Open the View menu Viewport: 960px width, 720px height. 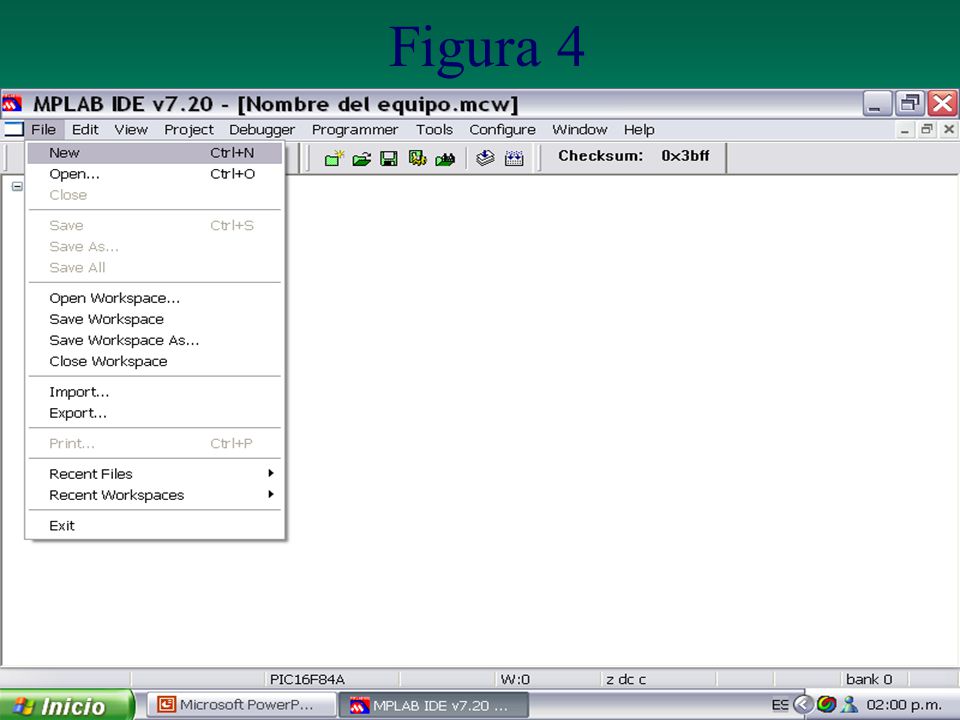(x=131, y=130)
